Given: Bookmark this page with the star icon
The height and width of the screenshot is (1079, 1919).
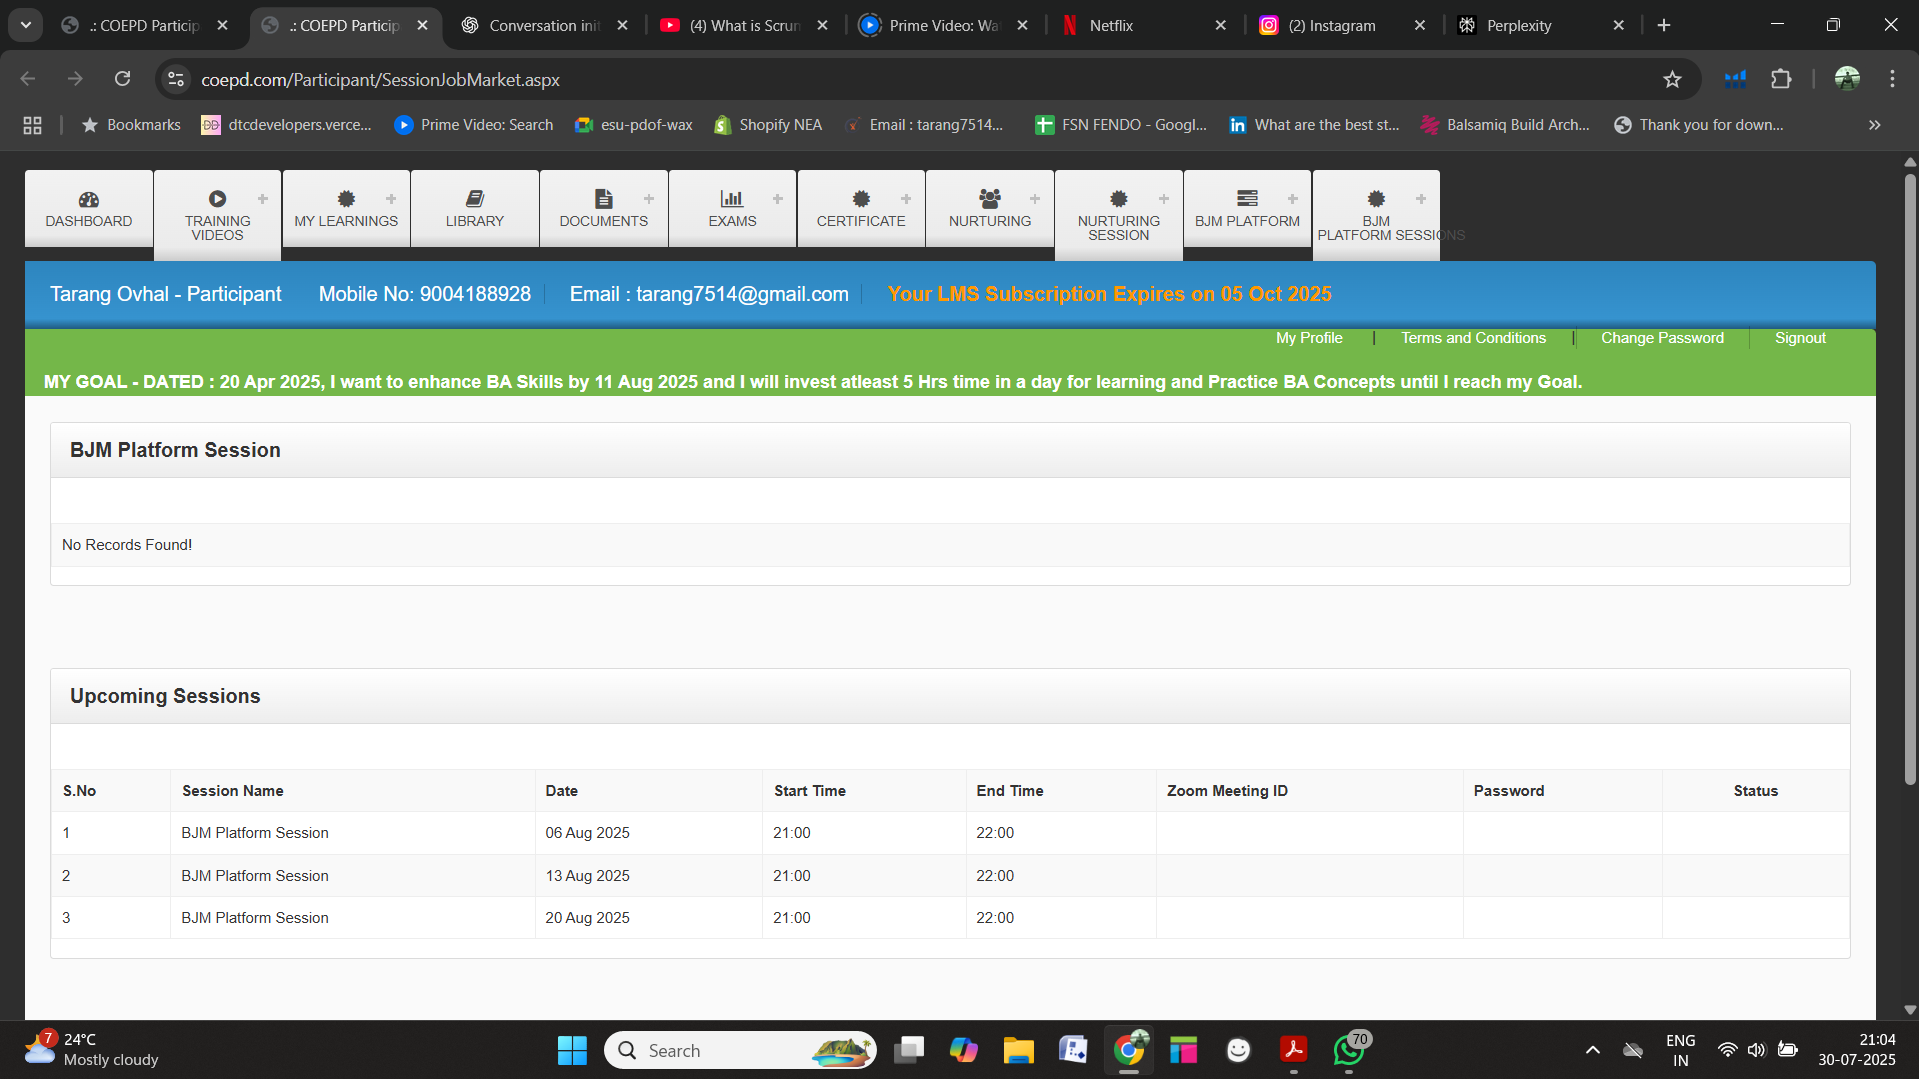Looking at the screenshot, I should coord(1672,79).
